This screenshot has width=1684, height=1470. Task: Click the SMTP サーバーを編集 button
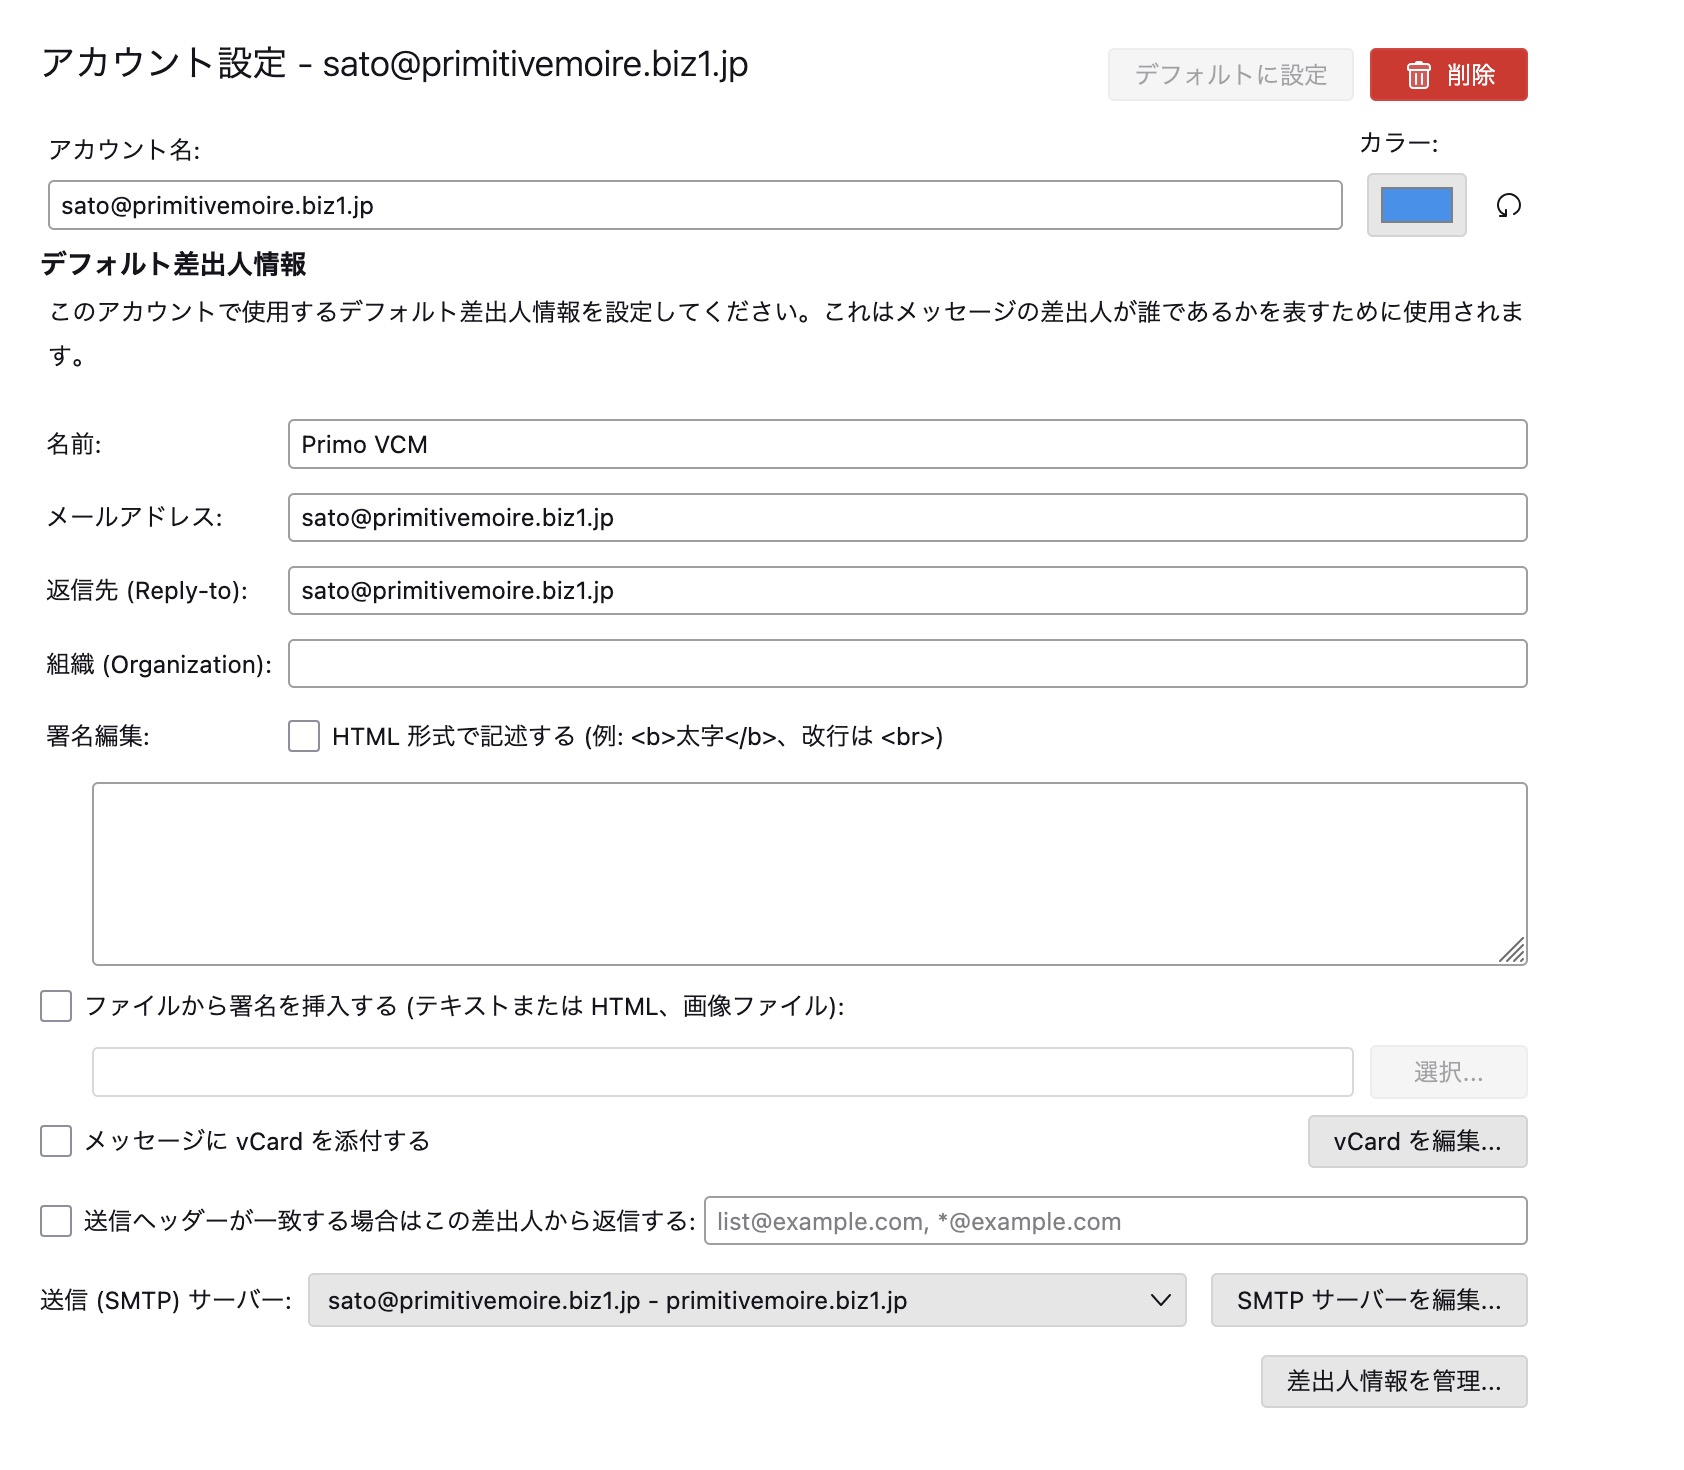click(1368, 1300)
